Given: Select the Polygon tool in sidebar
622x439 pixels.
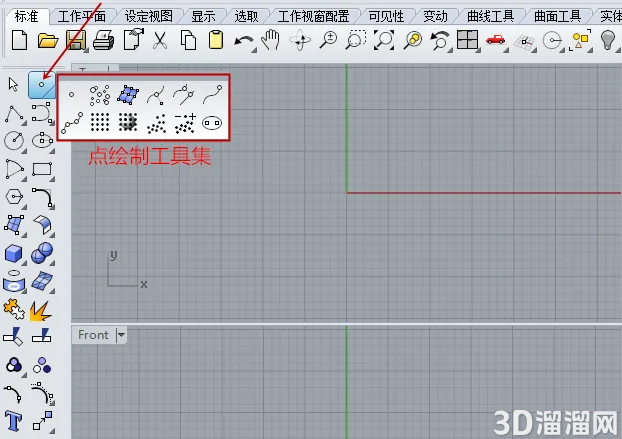Looking at the screenshot, I should point(15,197).
